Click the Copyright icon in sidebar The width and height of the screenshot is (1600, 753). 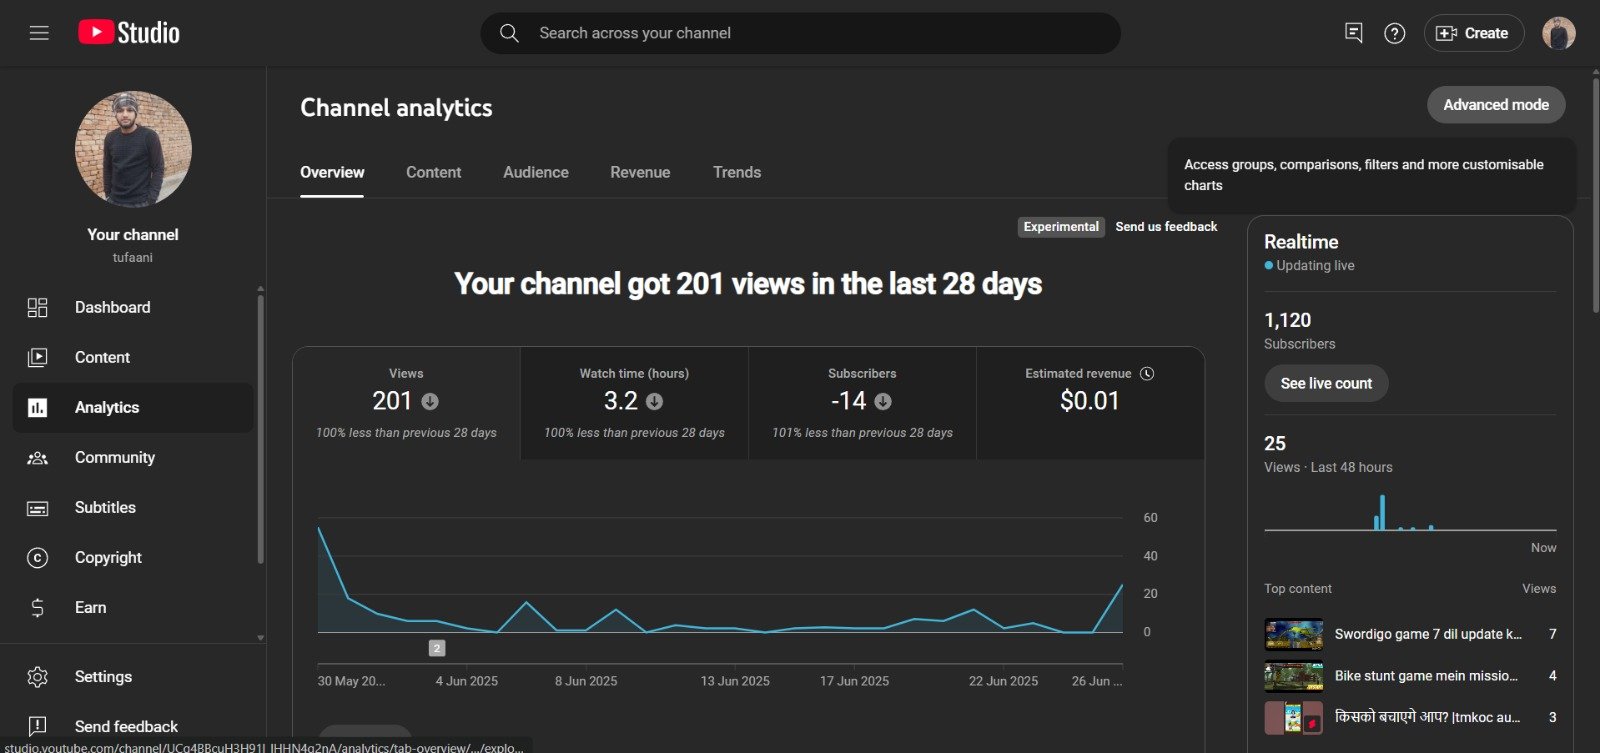[x=37, y=557]
